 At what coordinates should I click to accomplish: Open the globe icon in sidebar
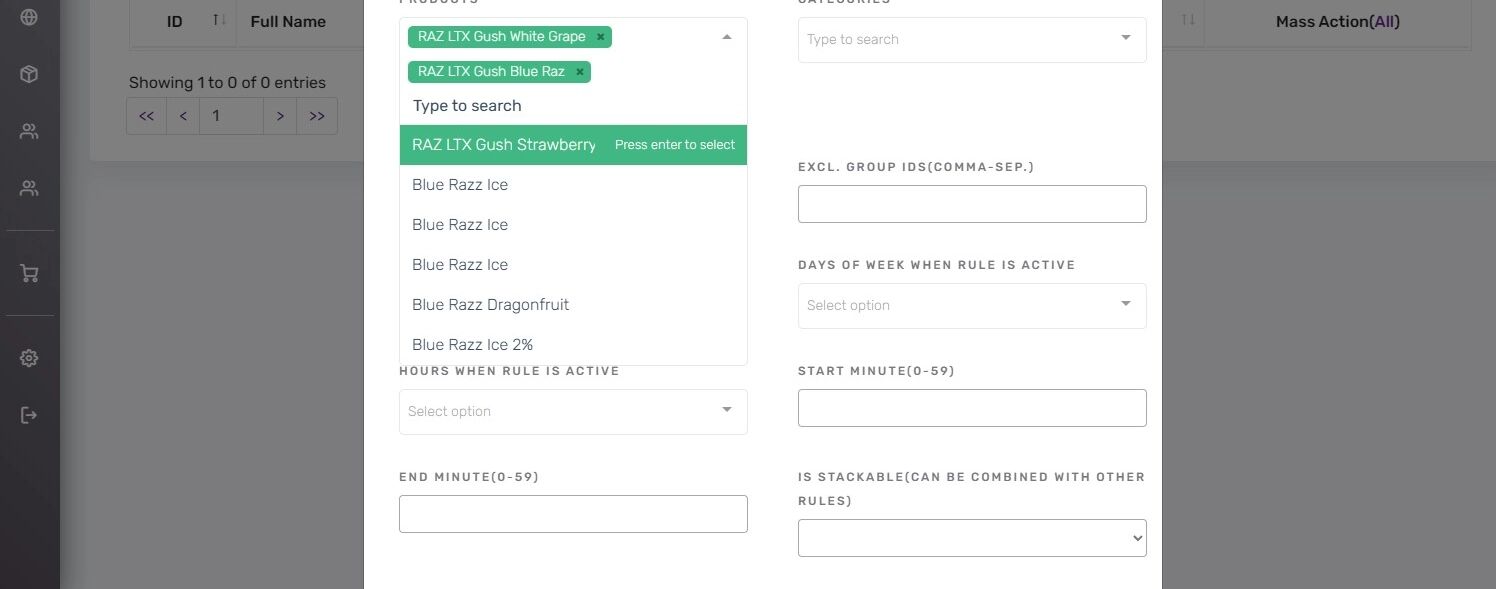coord(29,17)
